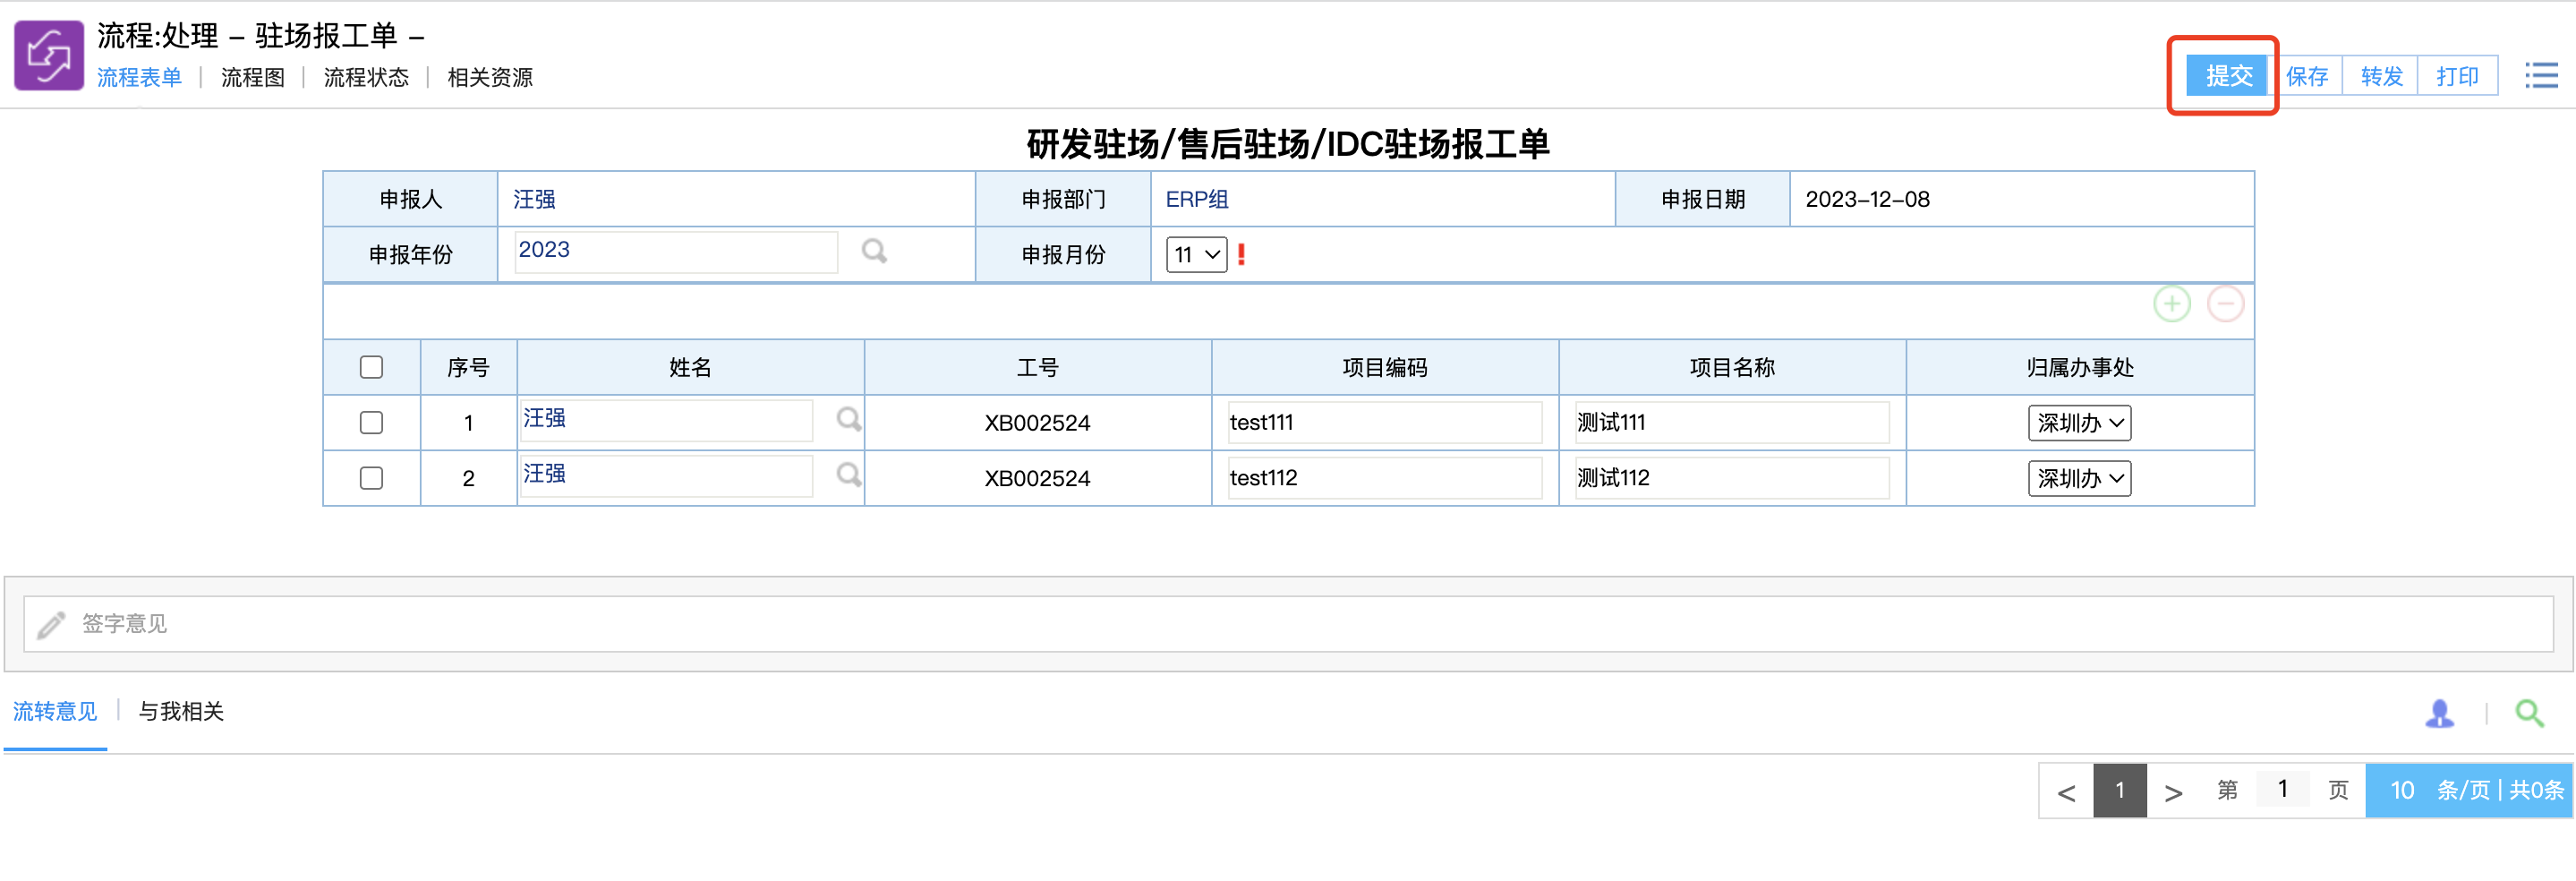Click the green add row plus icon
2576x881 pixels.
click(x=2171, y=304)
